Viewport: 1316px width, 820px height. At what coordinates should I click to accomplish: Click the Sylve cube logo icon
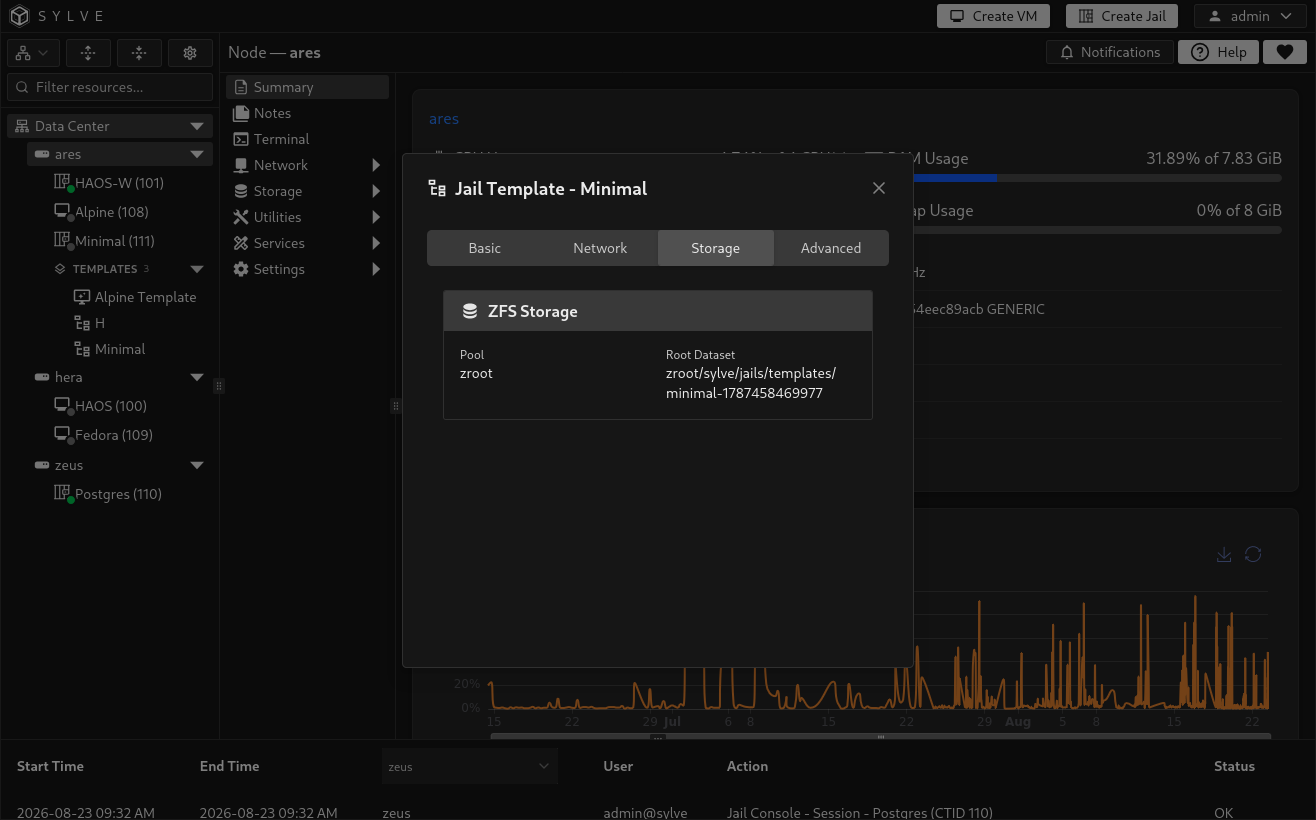pos(20,16)
